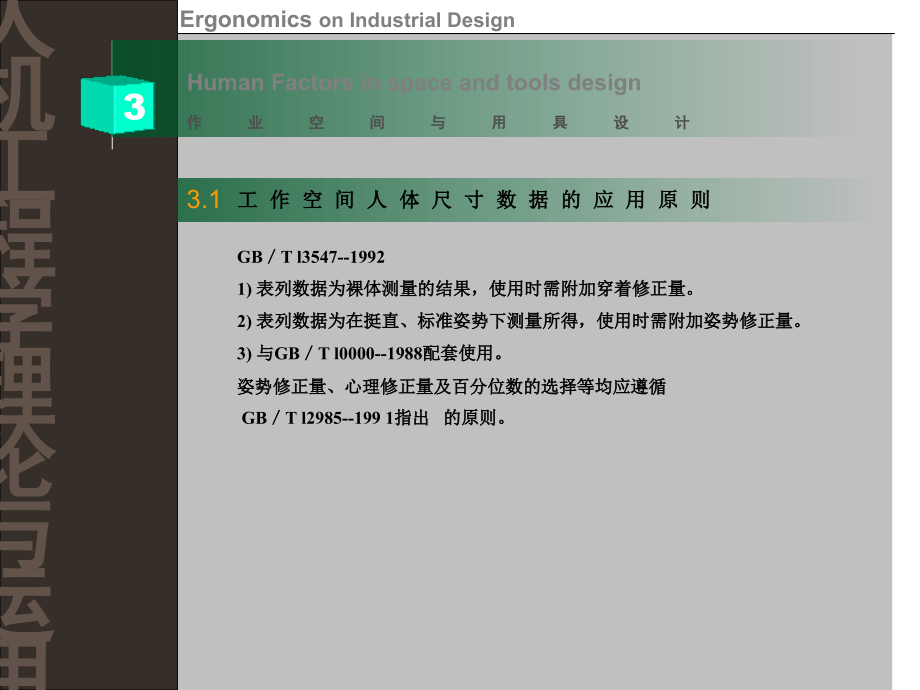
Task: Select list item 1) about 裸体测量
Action: pos(465,290)
